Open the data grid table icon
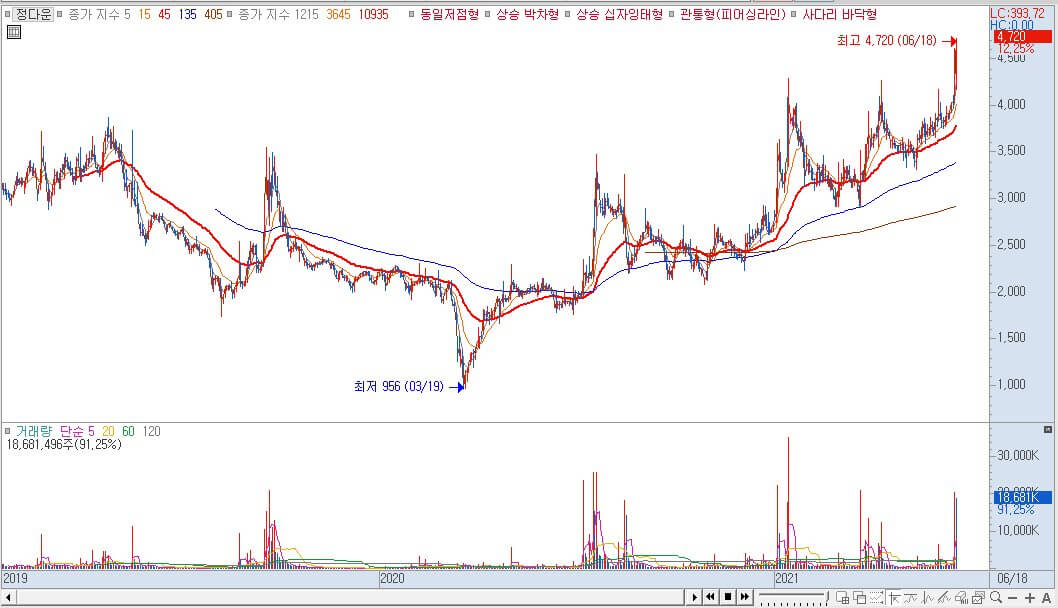Image resolution: width=1058 pixels, height=608 pixels. [x=13, y=32]
